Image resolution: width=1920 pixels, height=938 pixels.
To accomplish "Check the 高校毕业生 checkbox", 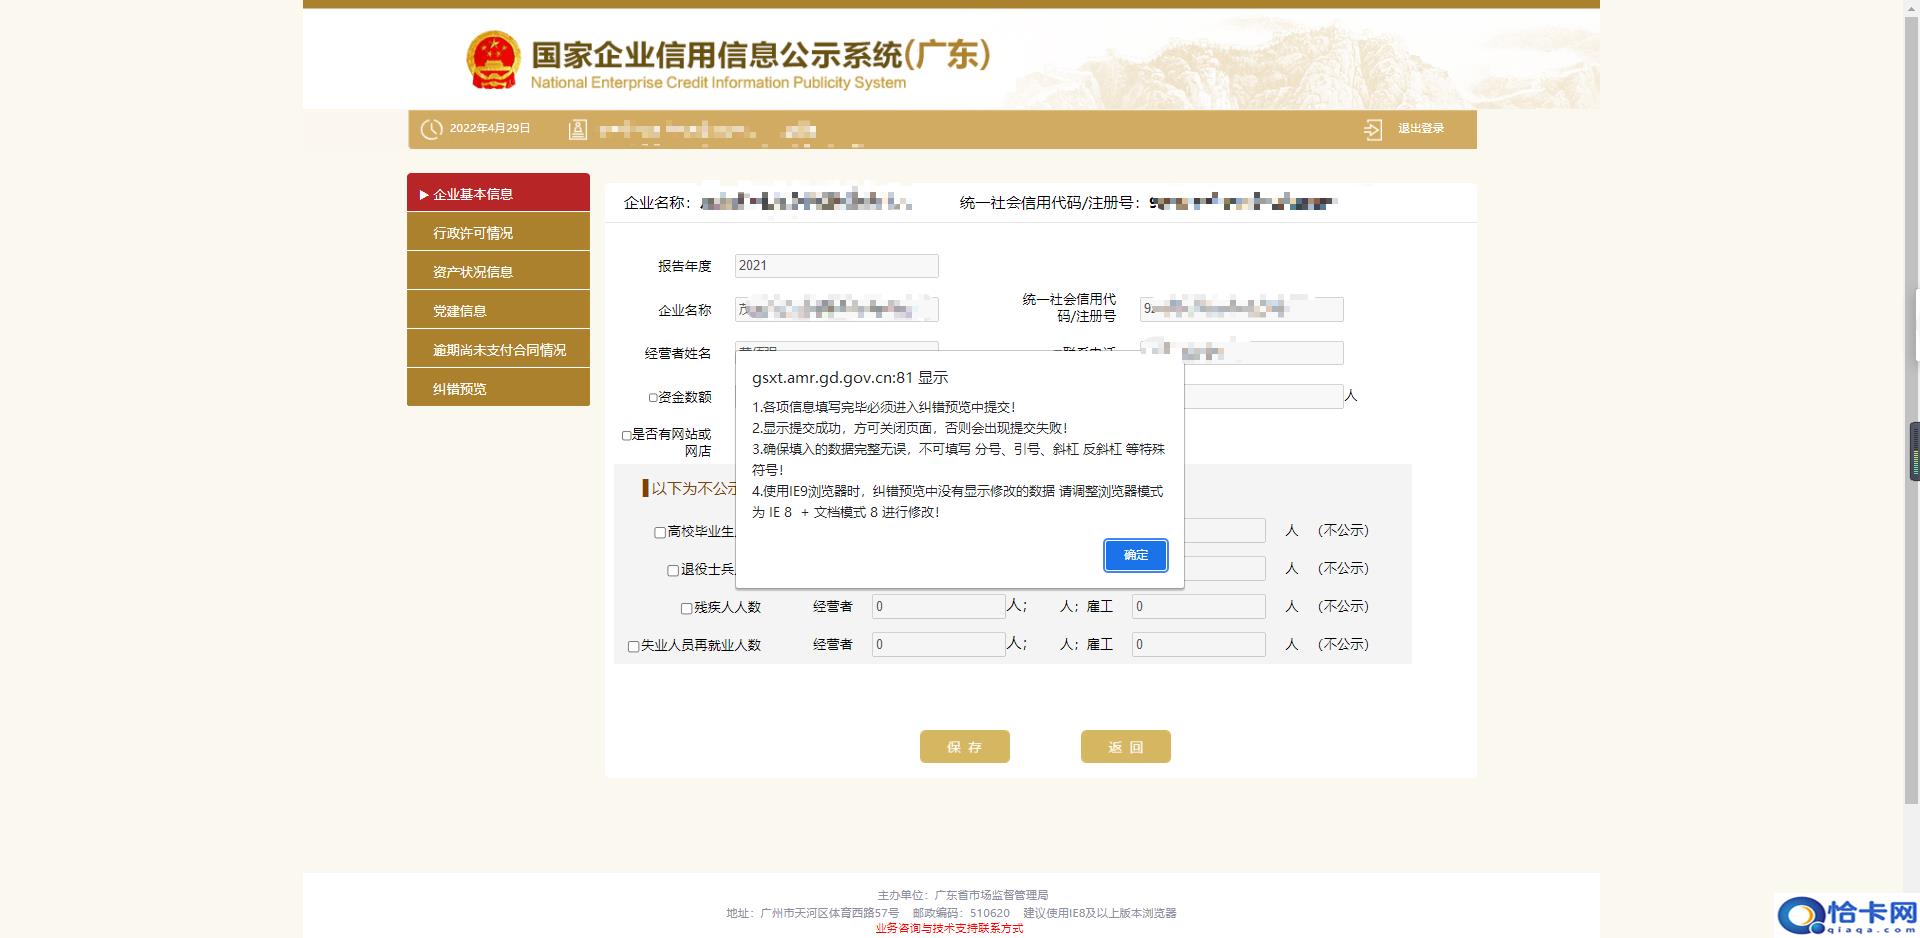I will [x=658, y=531].
